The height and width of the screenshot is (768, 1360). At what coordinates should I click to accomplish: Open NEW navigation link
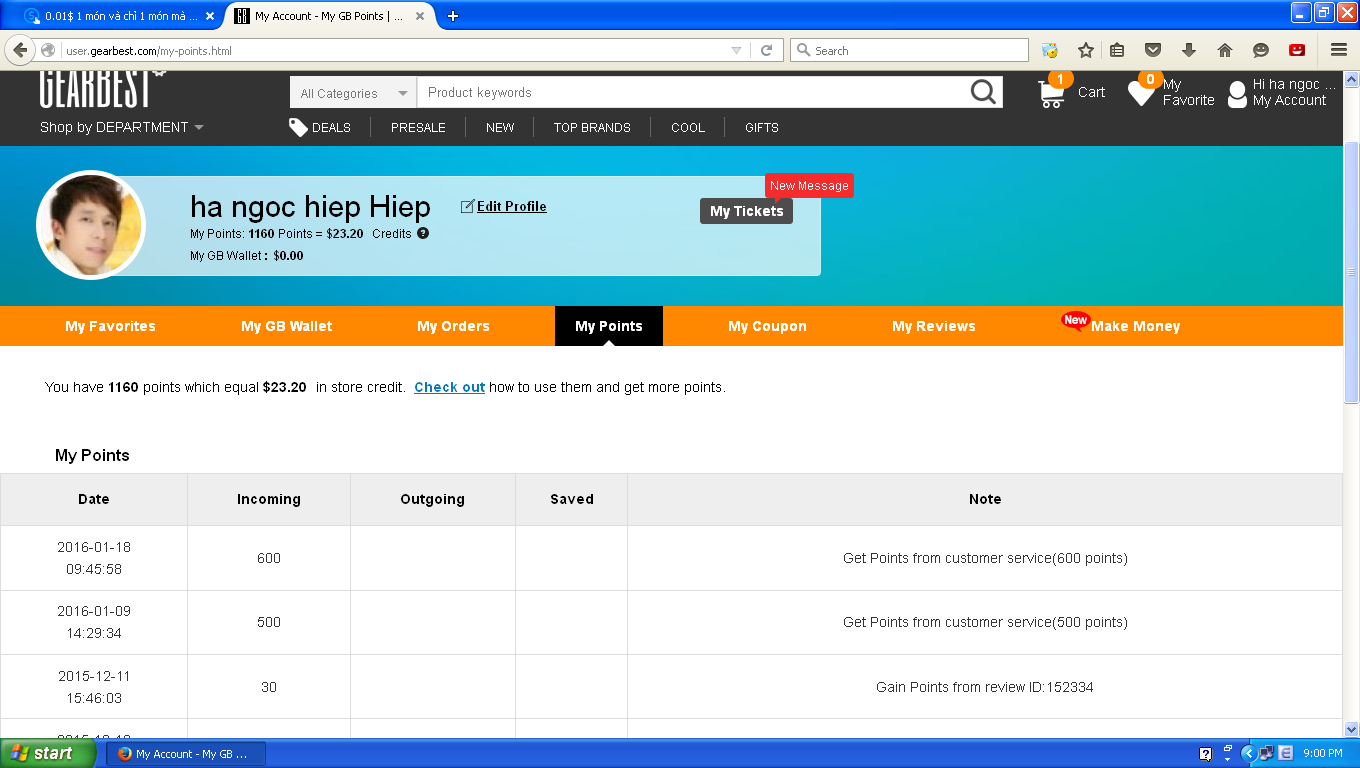[500, 127]
